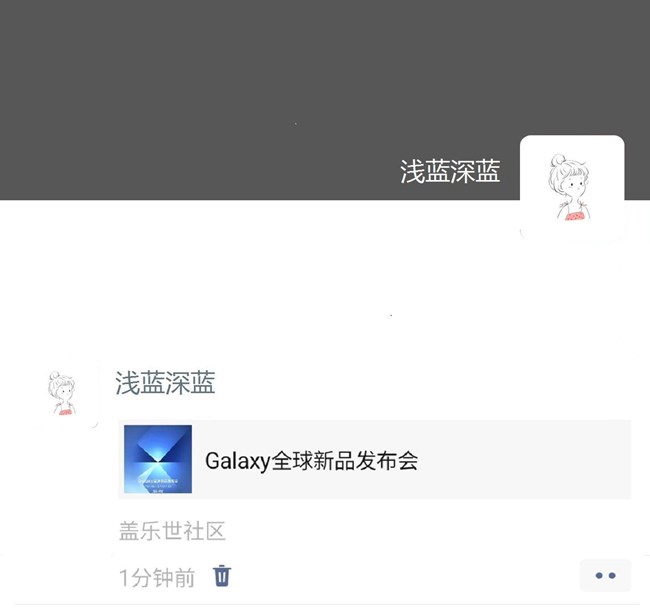The height and width of the screenshot is (611, 650).
Task: Click empty area of the shared link card
Action: (x=522, y=459)
